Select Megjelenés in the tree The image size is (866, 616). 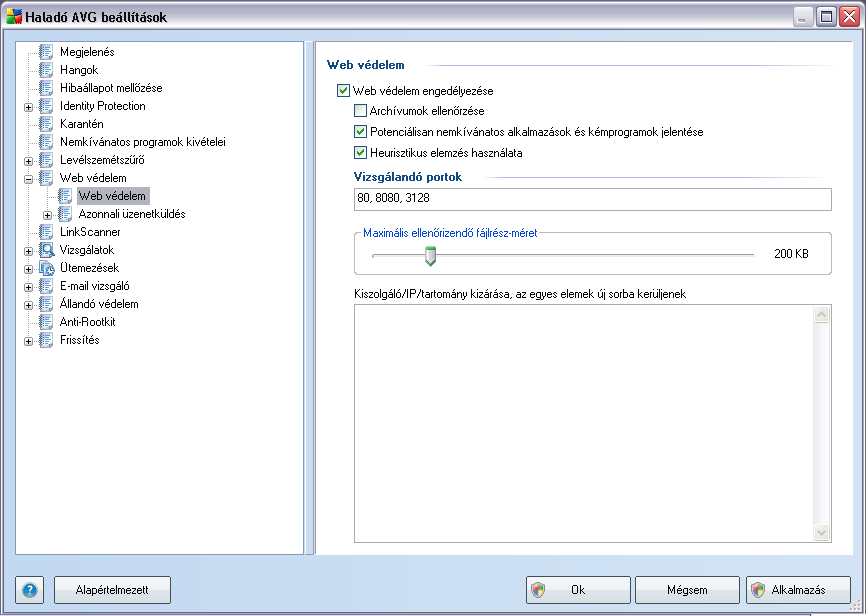tap(87, 52)
